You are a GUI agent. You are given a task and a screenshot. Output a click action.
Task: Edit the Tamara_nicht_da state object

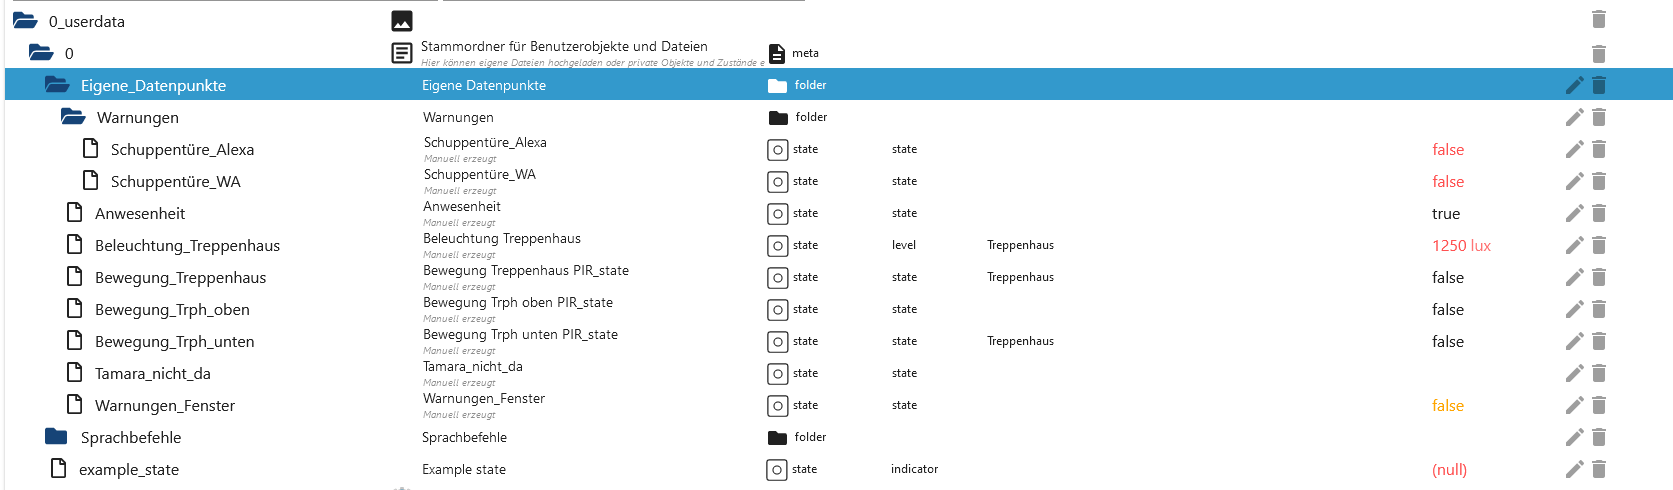1574,373
